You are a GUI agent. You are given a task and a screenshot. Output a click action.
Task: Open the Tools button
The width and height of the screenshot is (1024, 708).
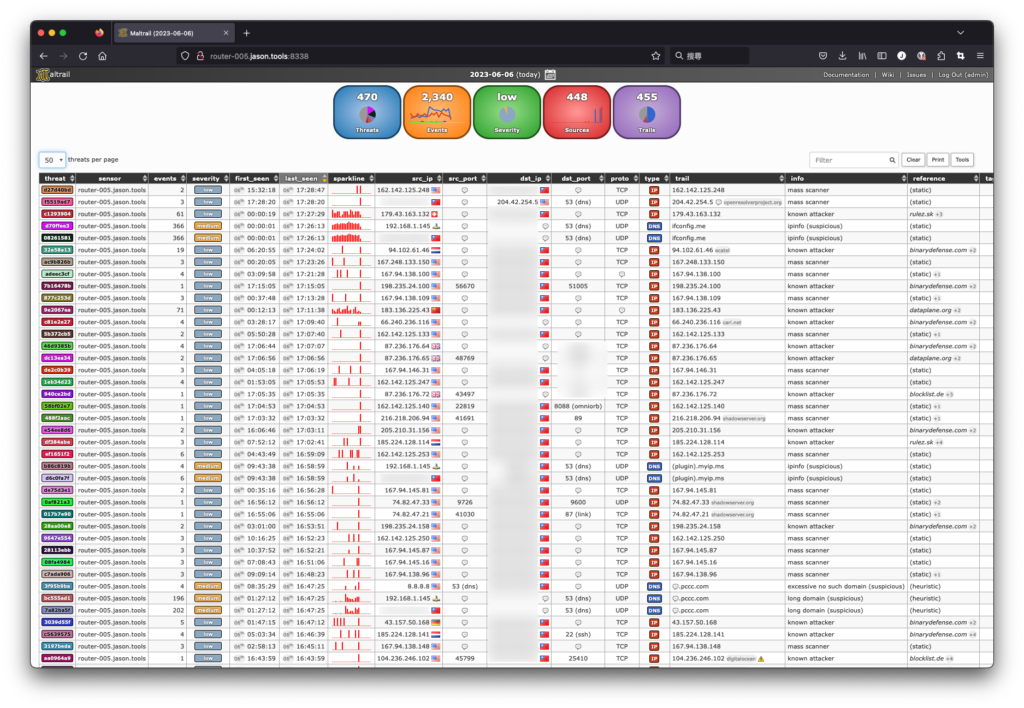[x=962, y=160]
